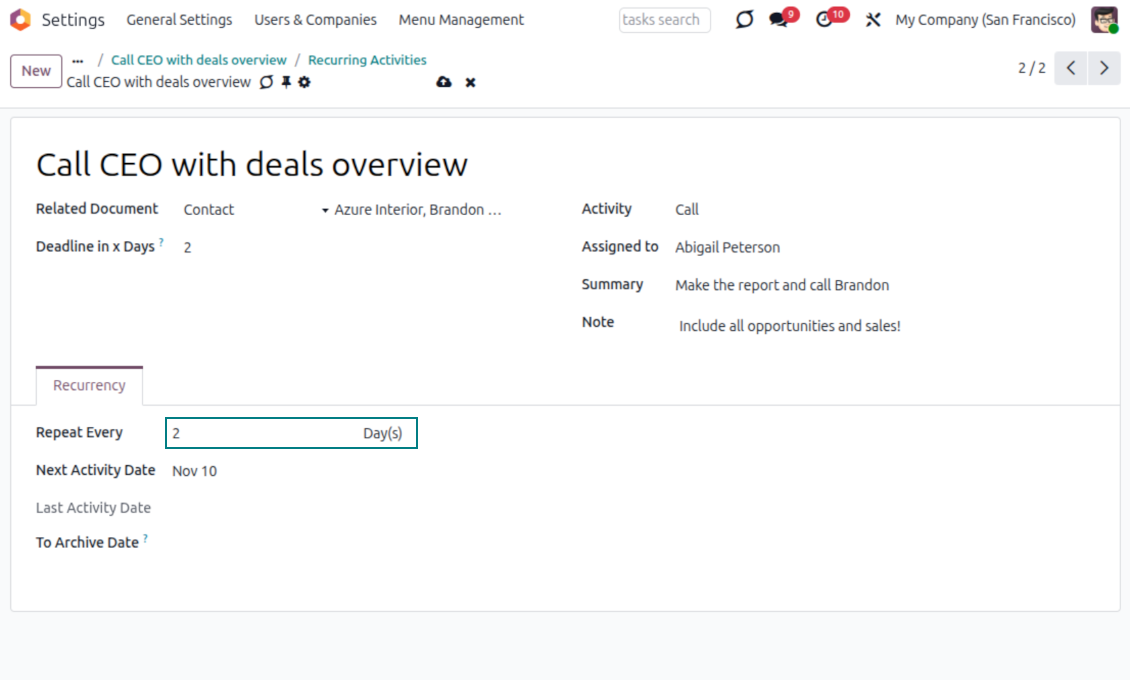Go to the previous record arrow
Screen dimensions: 1130x680
(1070, 68)
